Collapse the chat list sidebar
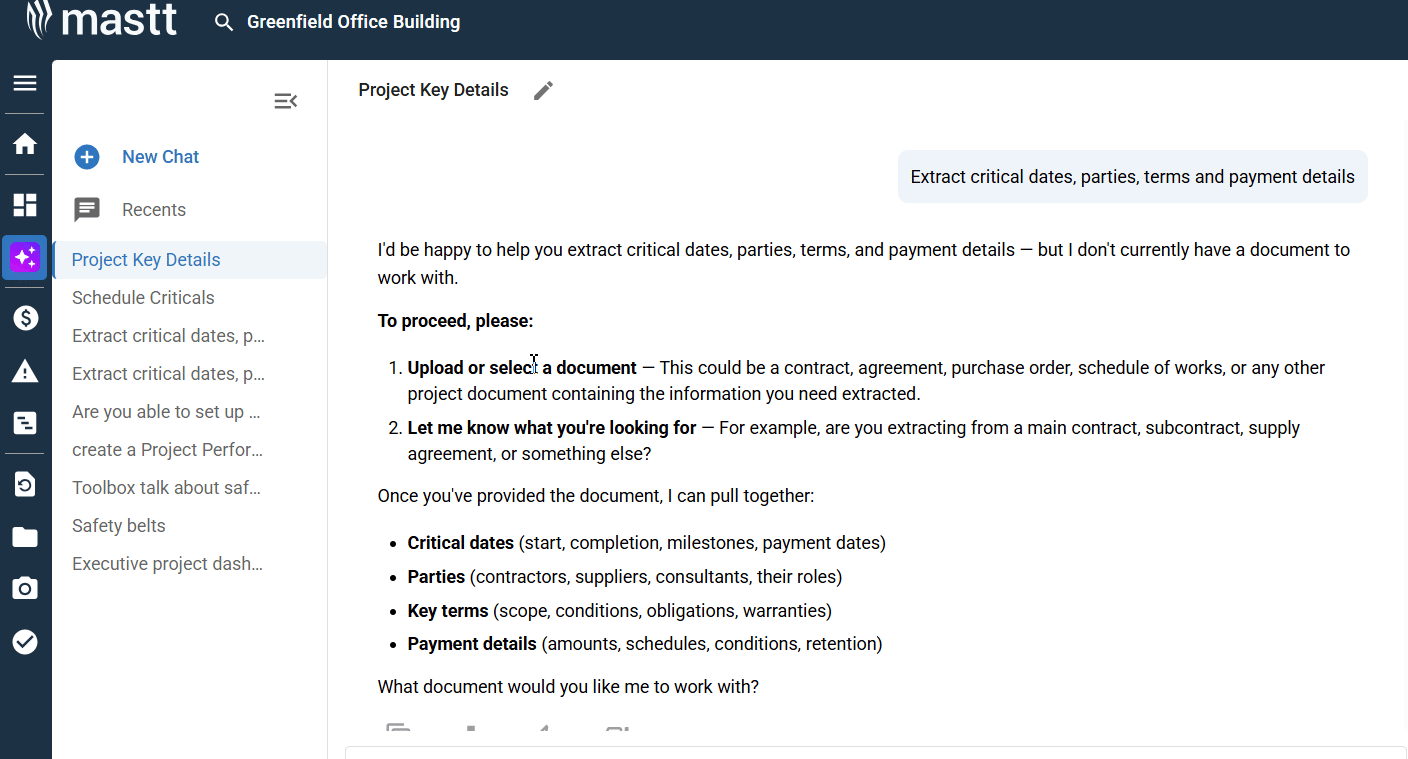Screen dimensions: 1408x759 click(x=286, y=101)
